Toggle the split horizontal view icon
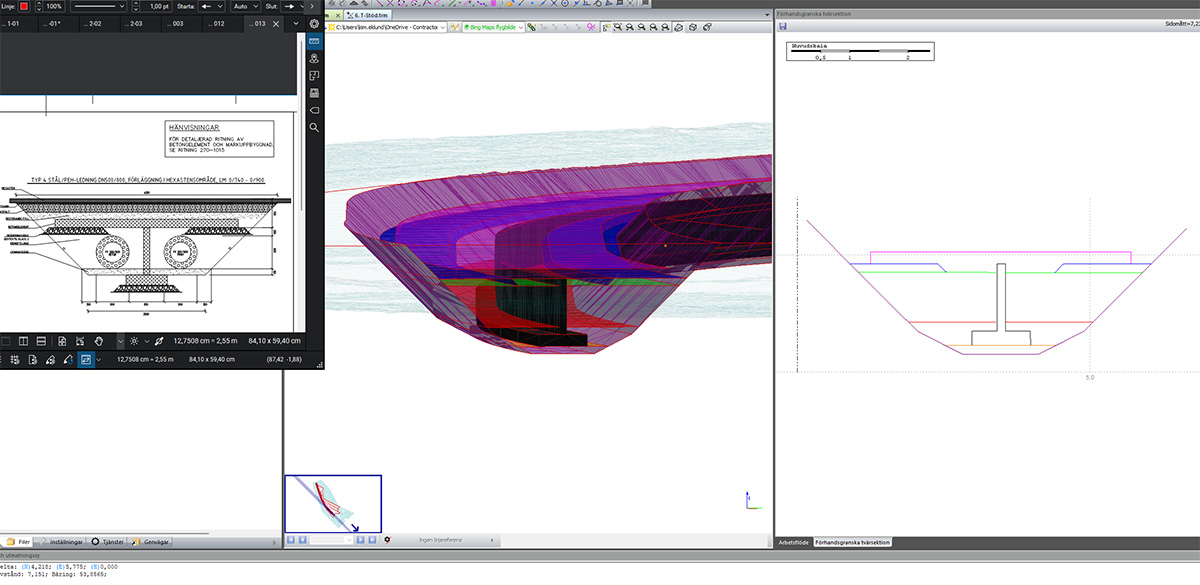 pyautogui.click(x=40, y=341)
